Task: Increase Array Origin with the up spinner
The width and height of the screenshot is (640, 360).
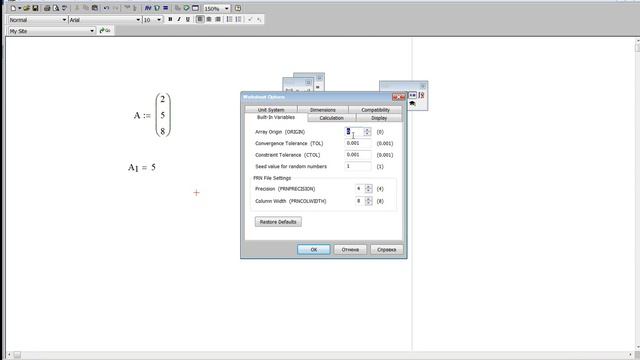Action: [x=367, y=130]
